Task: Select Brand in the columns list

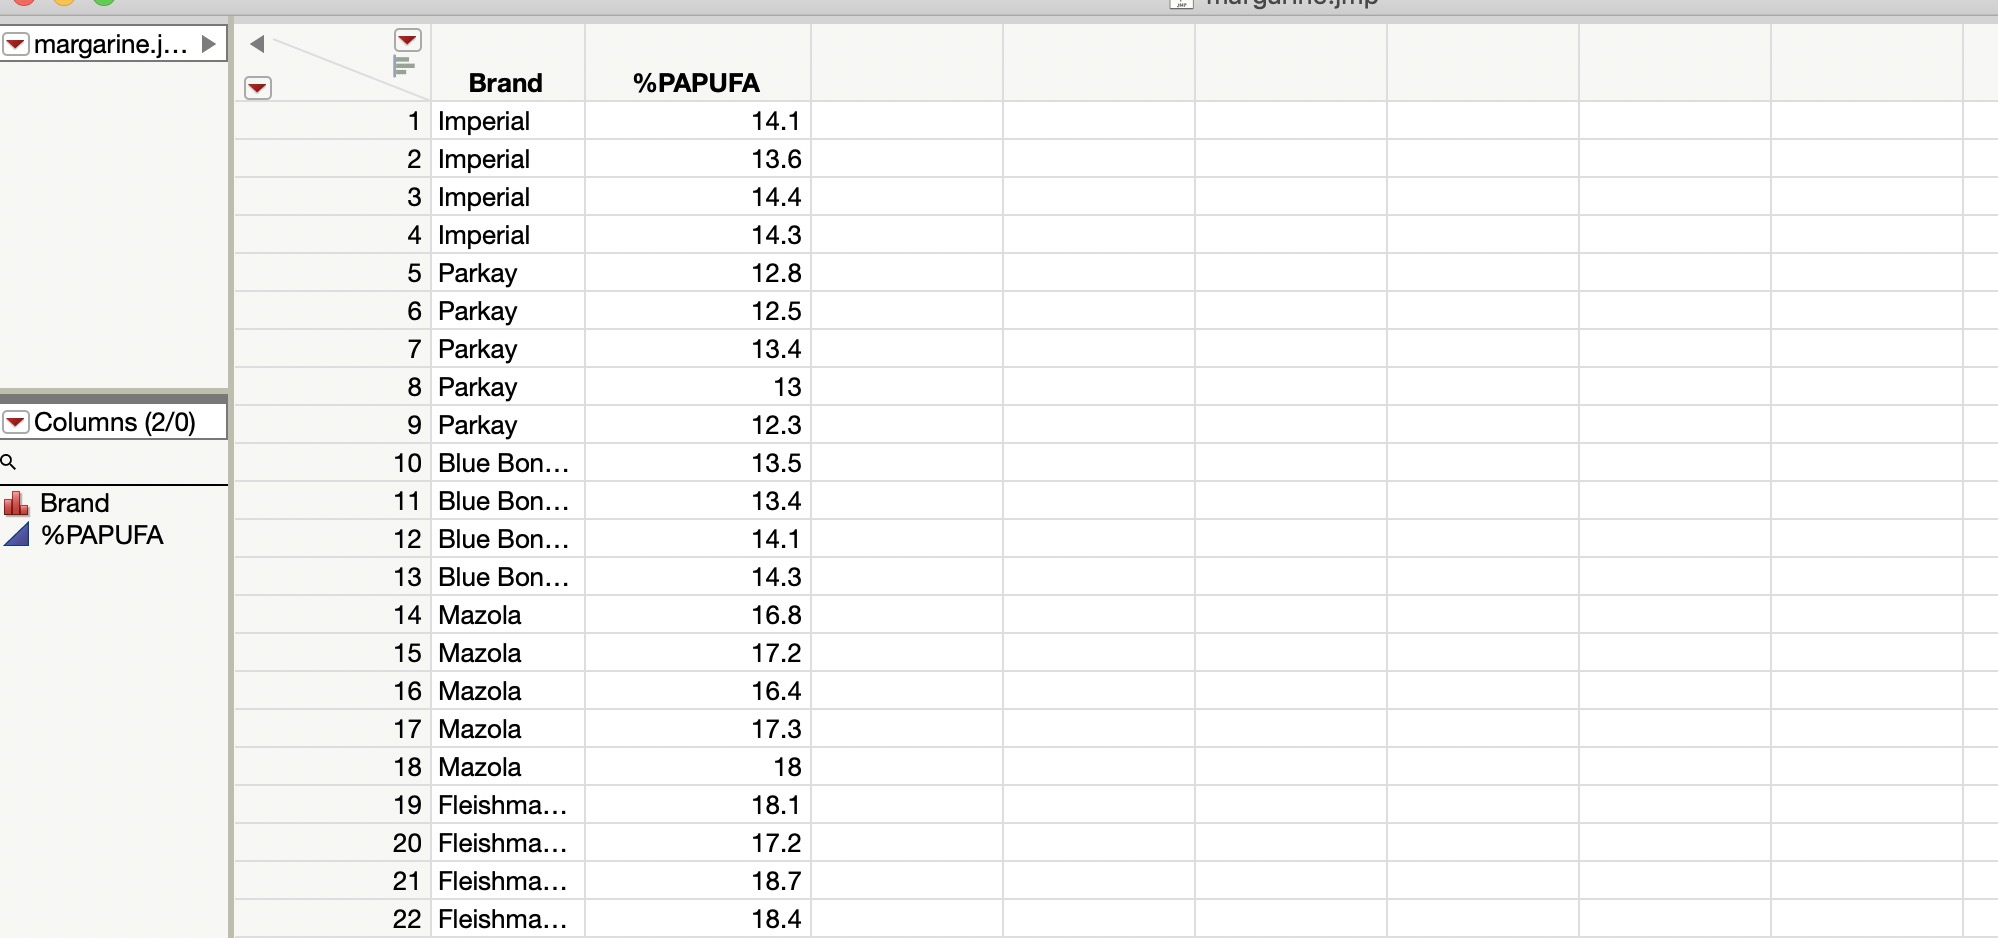Action: coord(75,503)
